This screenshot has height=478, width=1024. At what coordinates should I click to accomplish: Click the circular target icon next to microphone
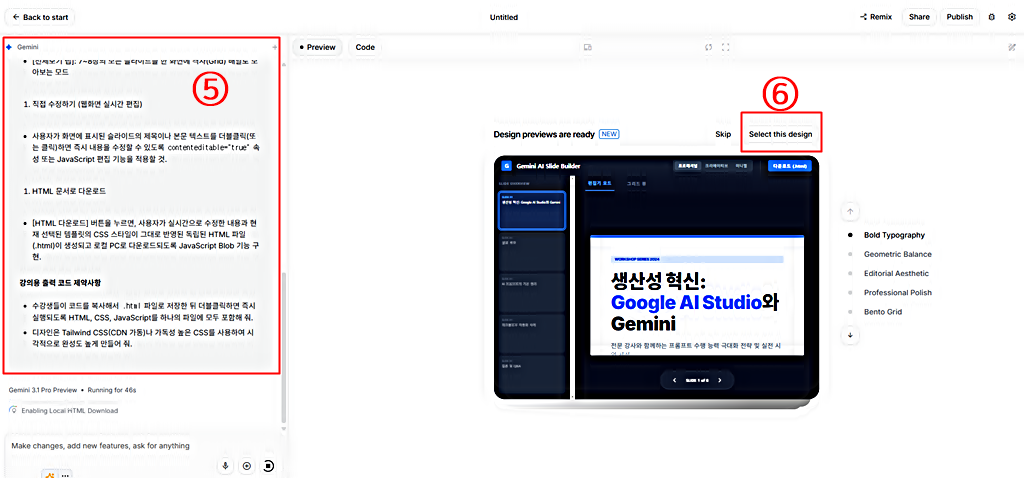247,466
